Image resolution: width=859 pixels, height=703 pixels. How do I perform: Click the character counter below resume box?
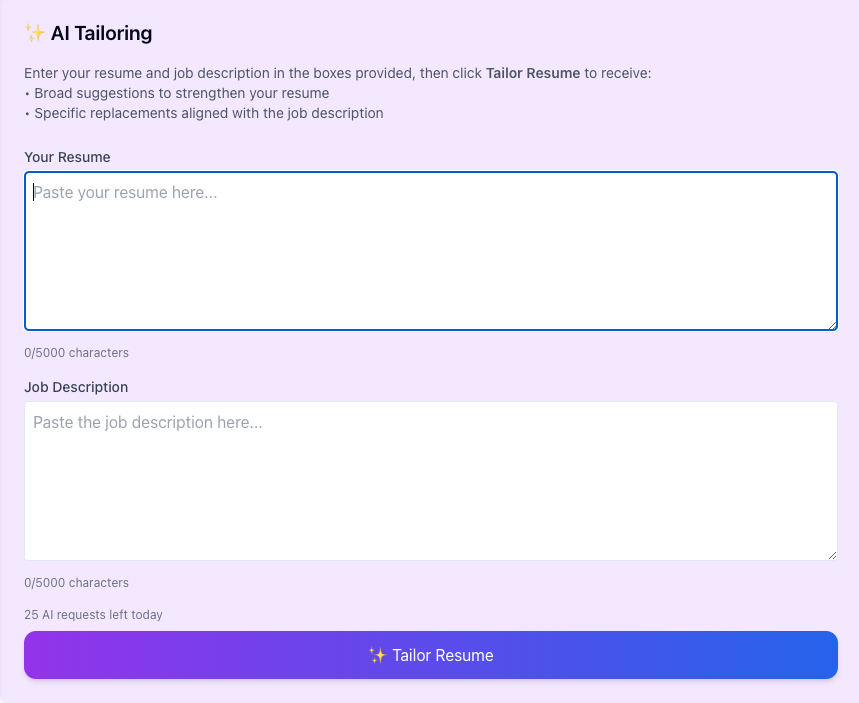click(76, 353)
